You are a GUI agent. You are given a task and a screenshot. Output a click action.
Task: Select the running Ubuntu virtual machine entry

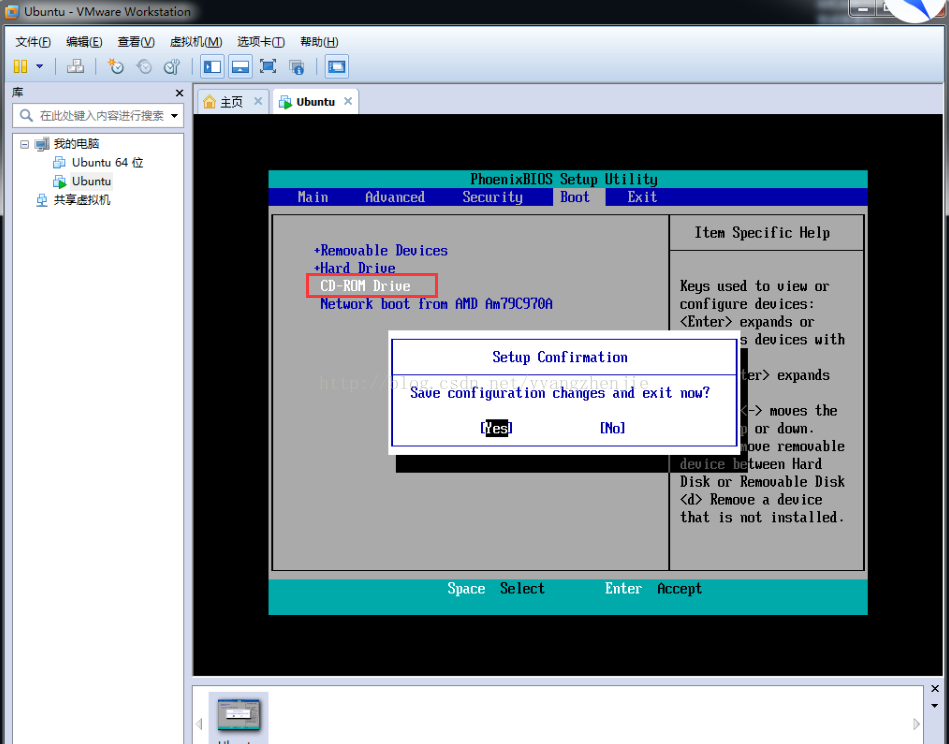91,181
